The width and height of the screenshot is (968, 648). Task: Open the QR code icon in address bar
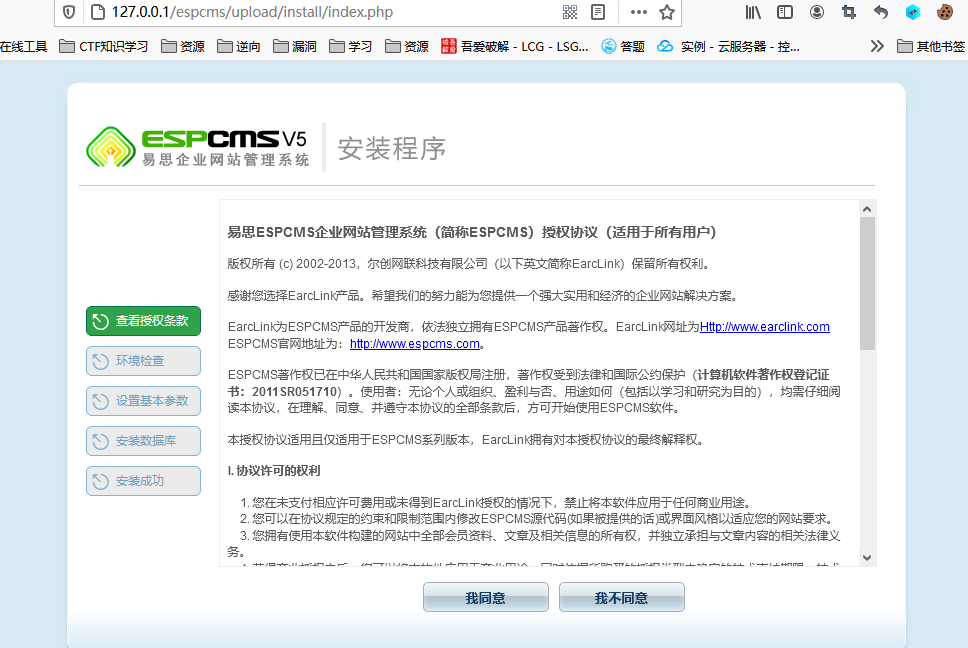570,12
